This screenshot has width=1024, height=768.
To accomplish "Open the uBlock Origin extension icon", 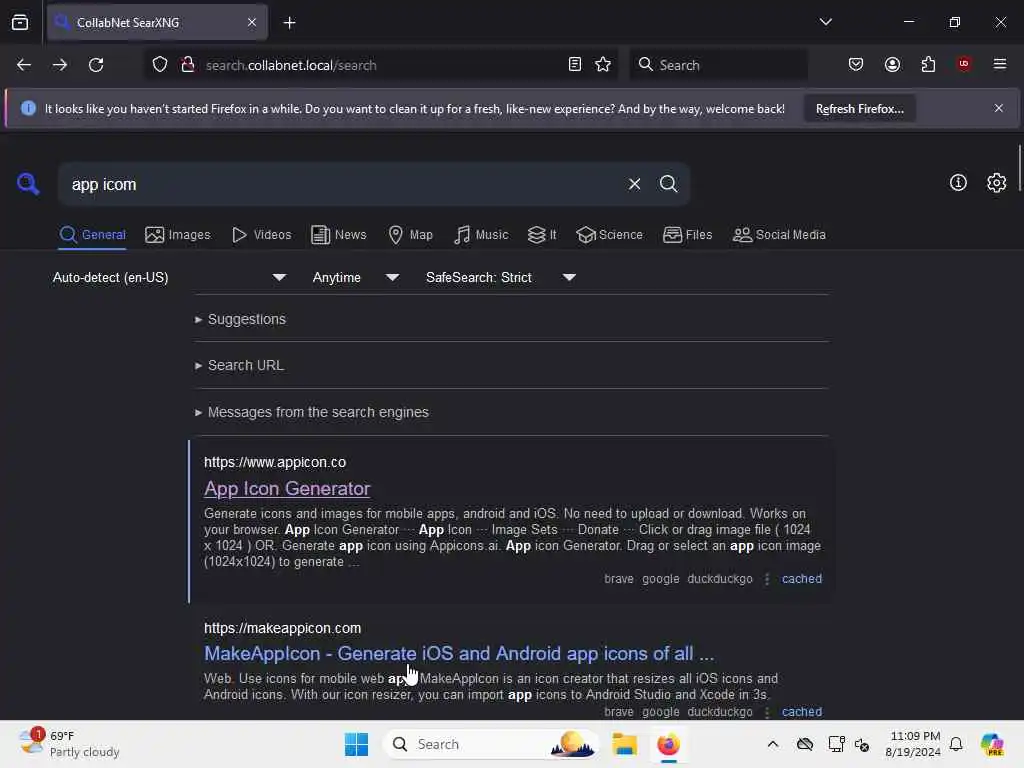I will point(963,64).
